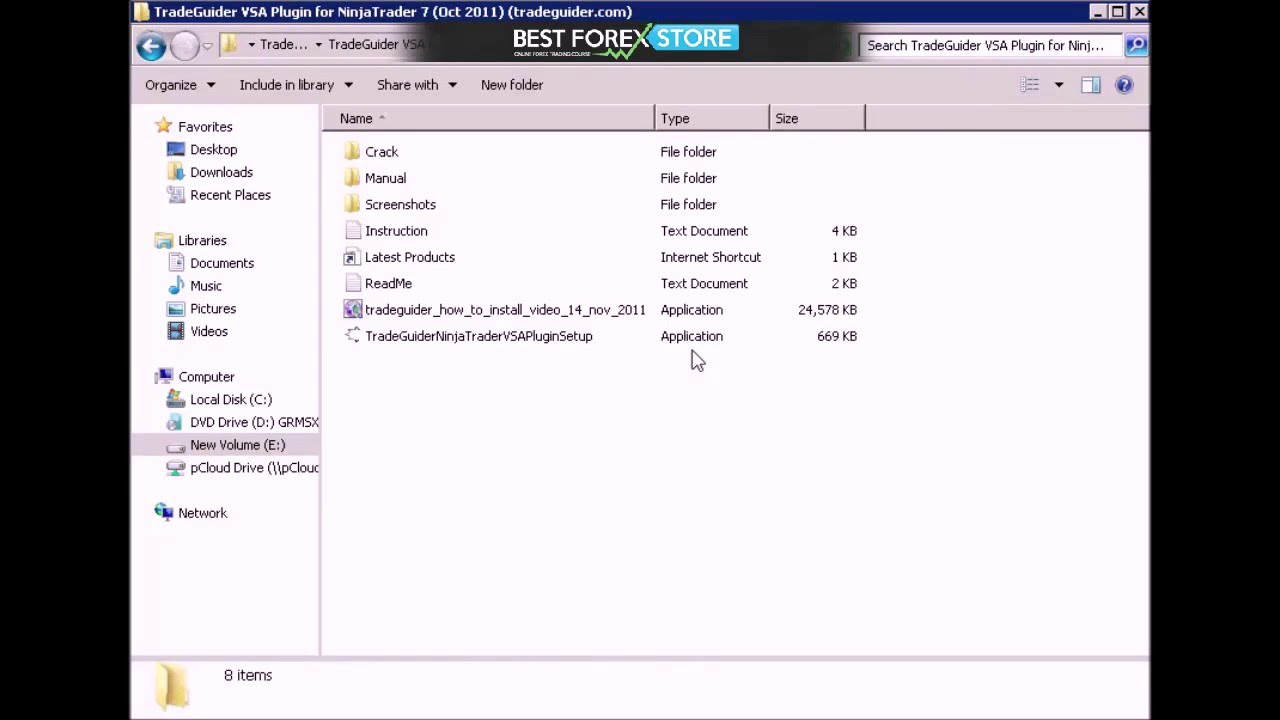Click the Back navigation arrow button
Viewport: 1280px width, 720px height.
click(x=151, y=45)
